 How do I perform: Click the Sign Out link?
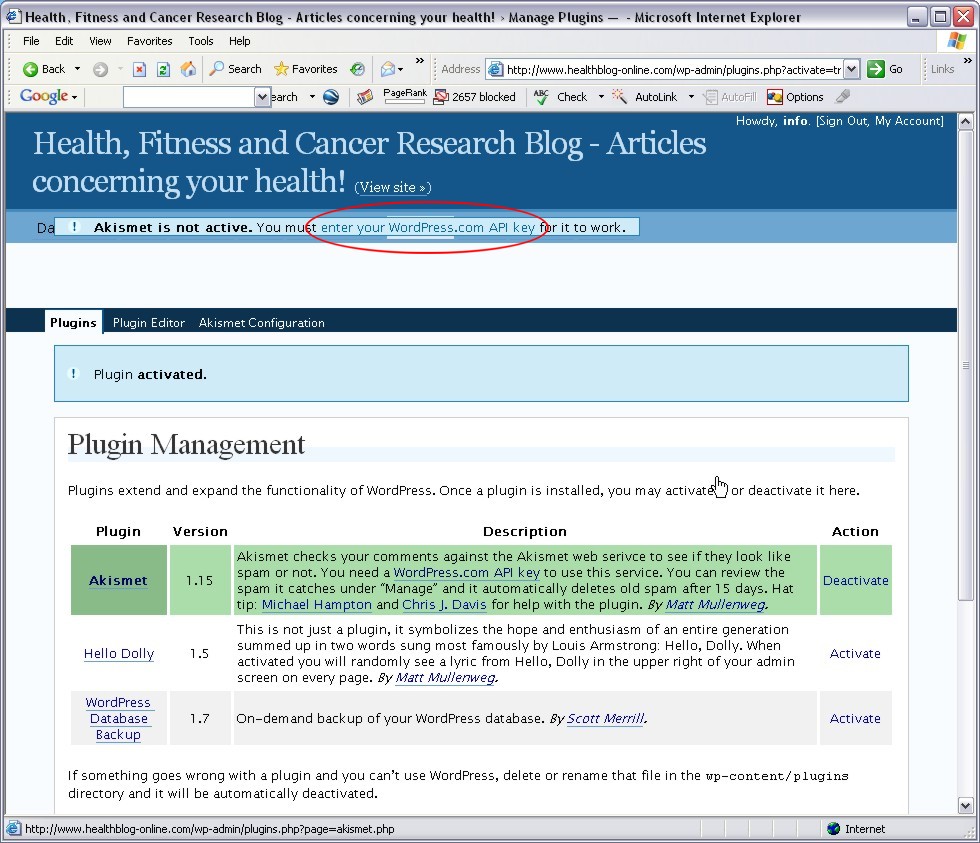coord(842,121)
